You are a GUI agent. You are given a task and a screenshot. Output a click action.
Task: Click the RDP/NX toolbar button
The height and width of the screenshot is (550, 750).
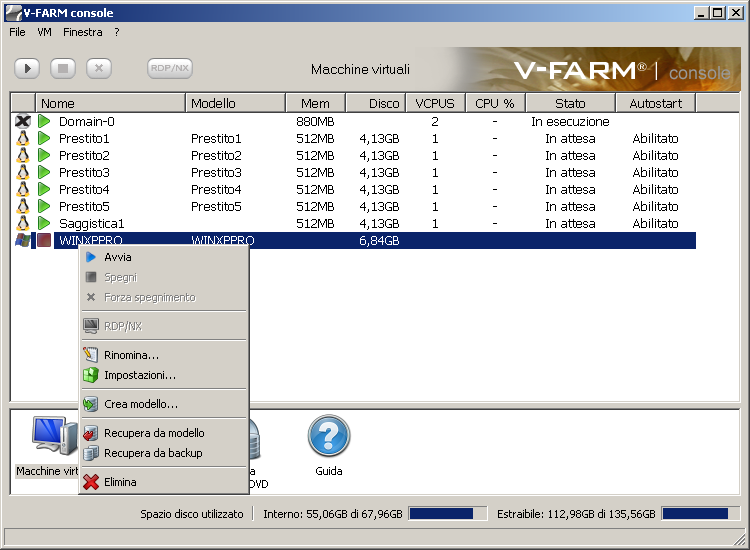pos(169,68)
